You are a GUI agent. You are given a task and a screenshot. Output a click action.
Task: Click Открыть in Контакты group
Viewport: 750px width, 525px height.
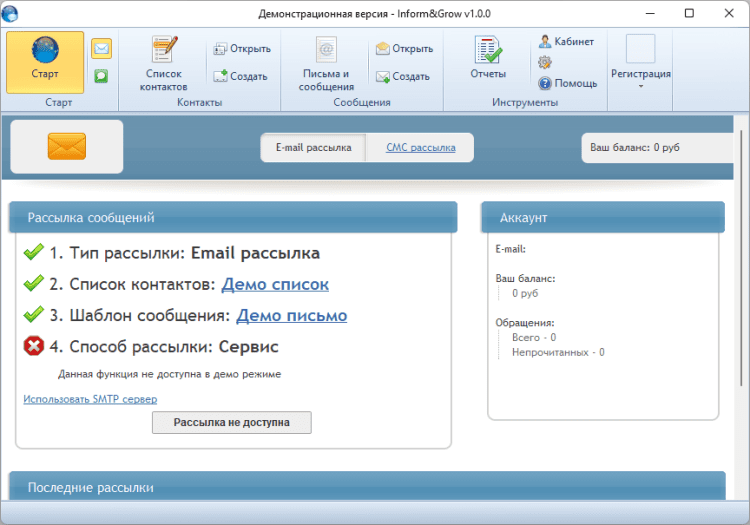point(242,48)
